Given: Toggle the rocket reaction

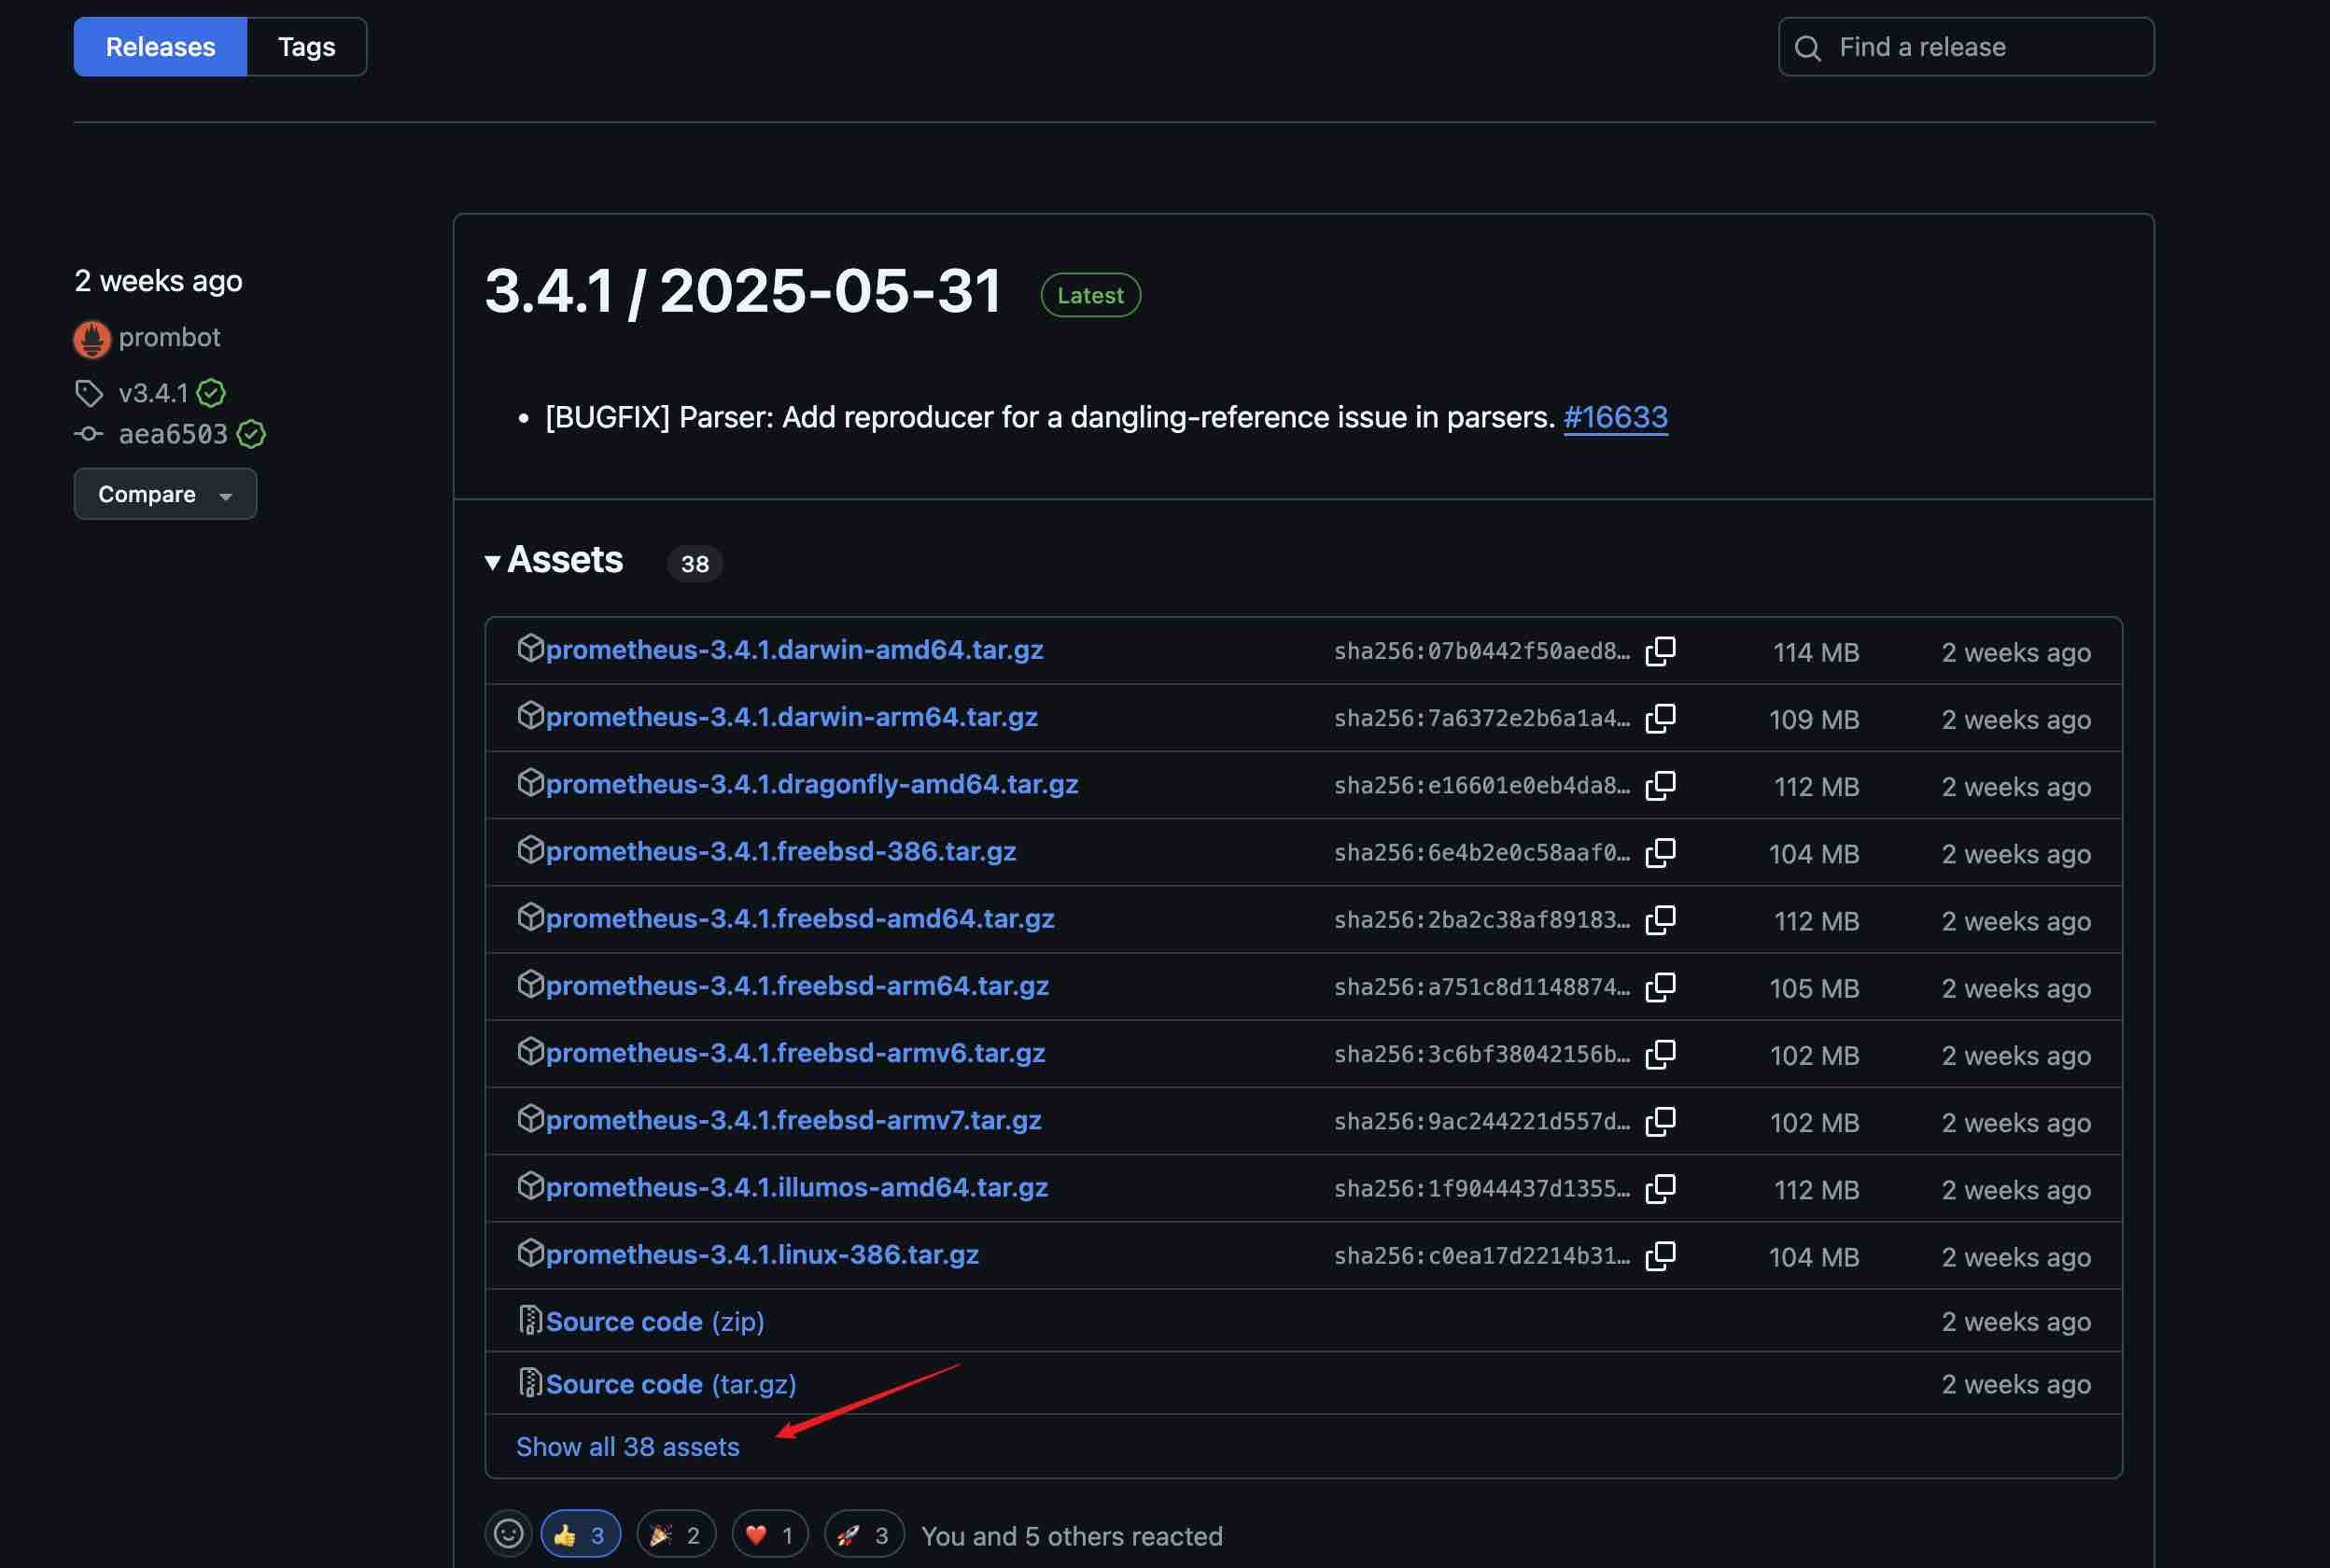Looking at the screenshot, I should [863, 1534].
